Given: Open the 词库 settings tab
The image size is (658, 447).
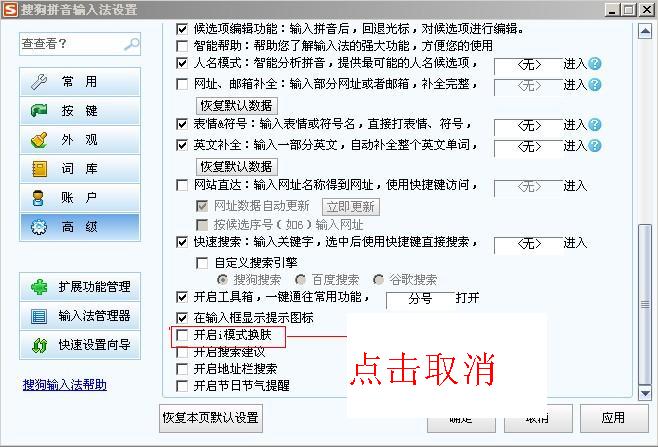Looking at the screenshot, I should tap(80, 169).
